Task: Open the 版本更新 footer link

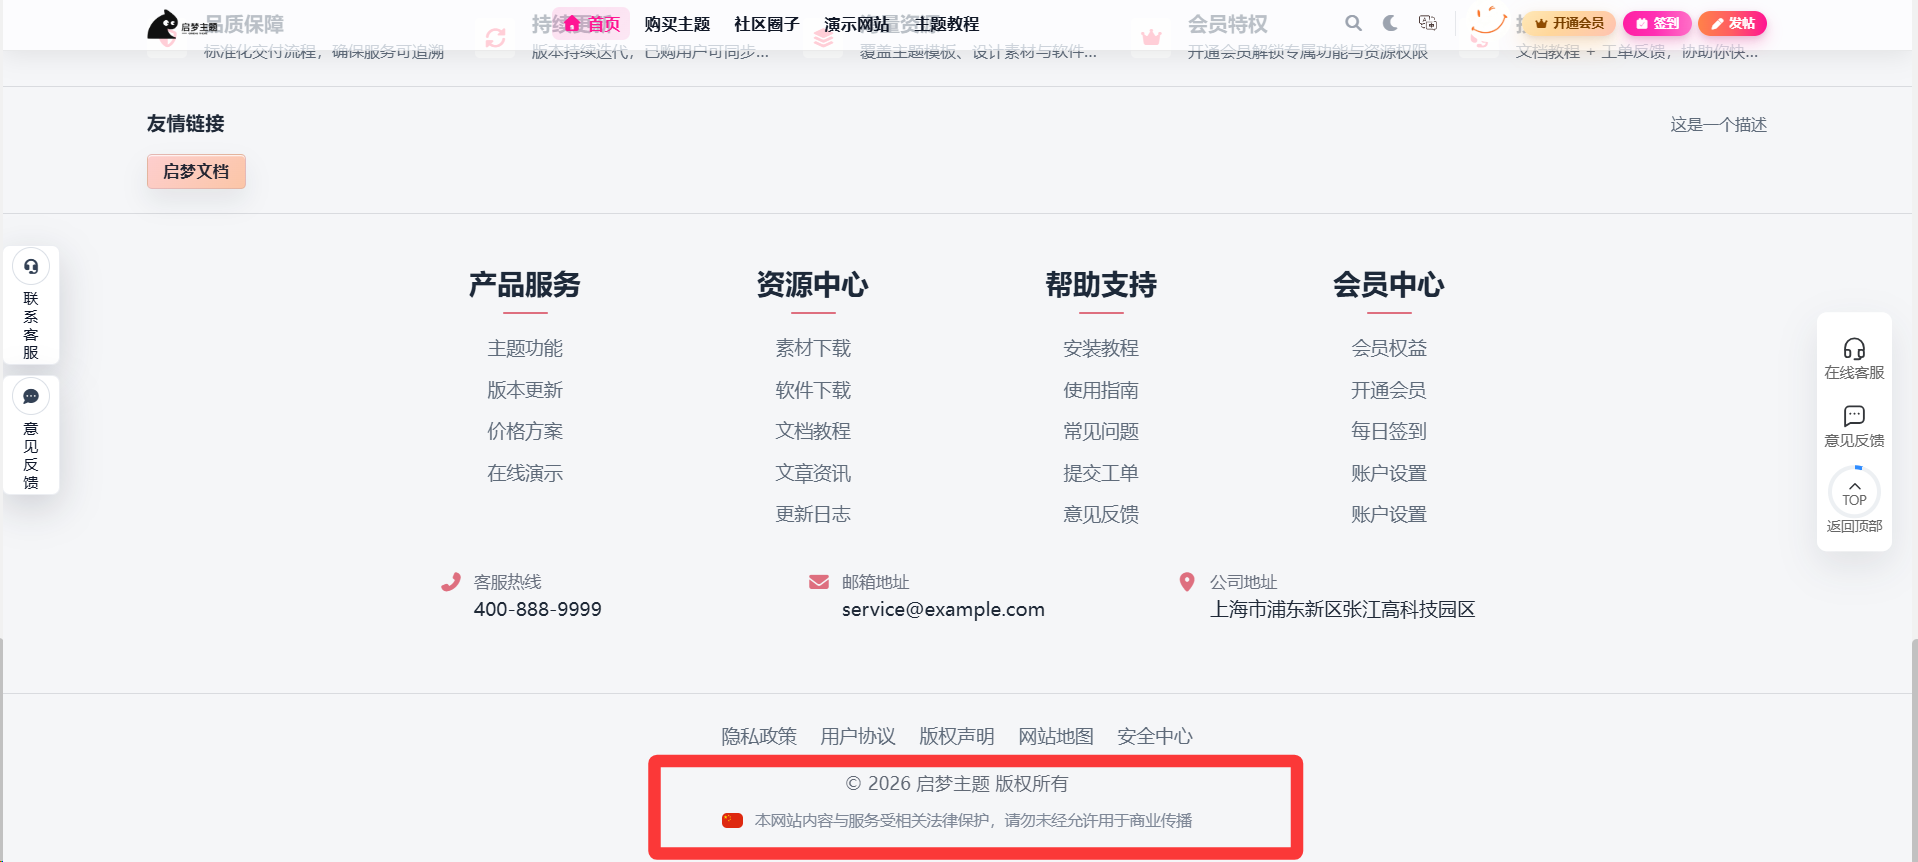Action: (x=525, y=390)
